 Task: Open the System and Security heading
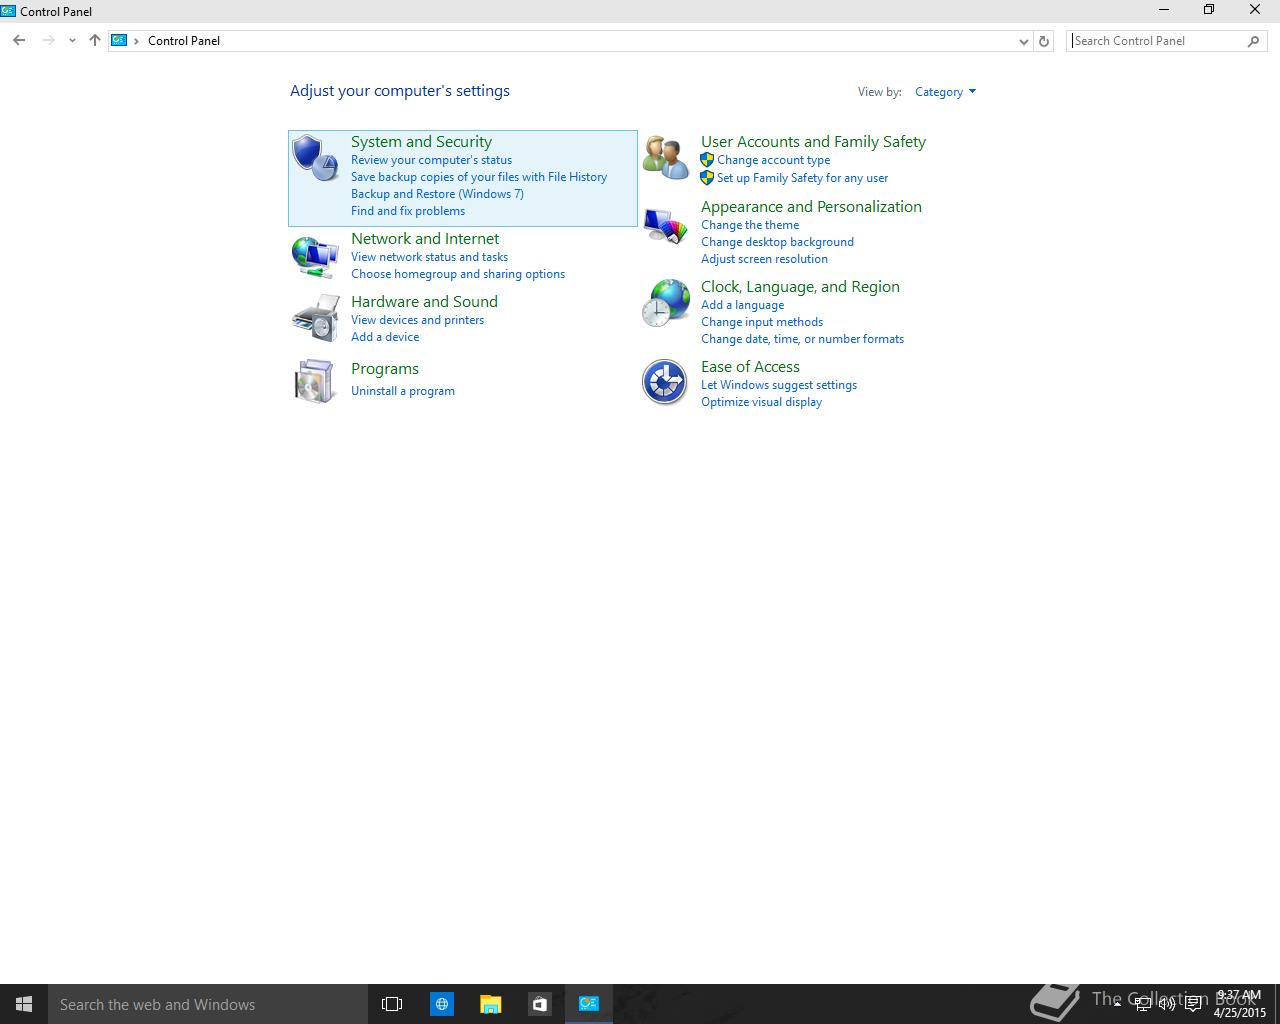click(x=421, y=142)
